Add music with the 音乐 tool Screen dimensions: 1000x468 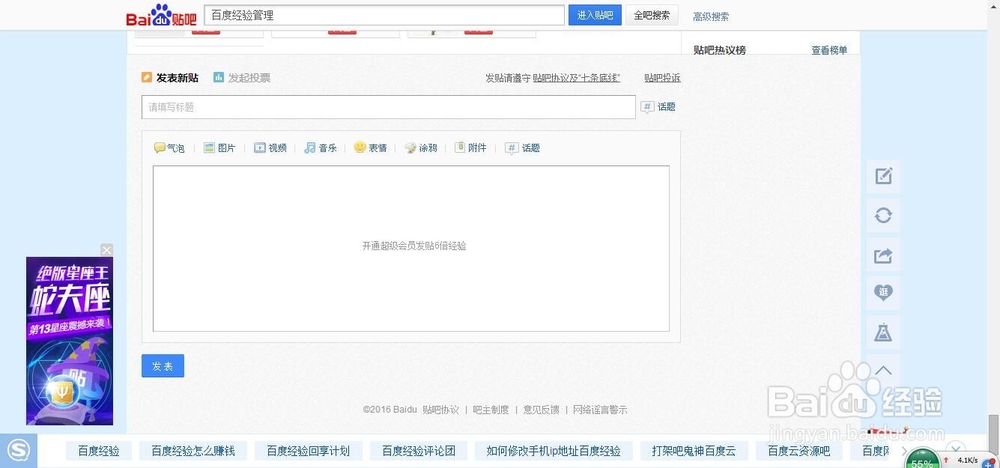320,148
